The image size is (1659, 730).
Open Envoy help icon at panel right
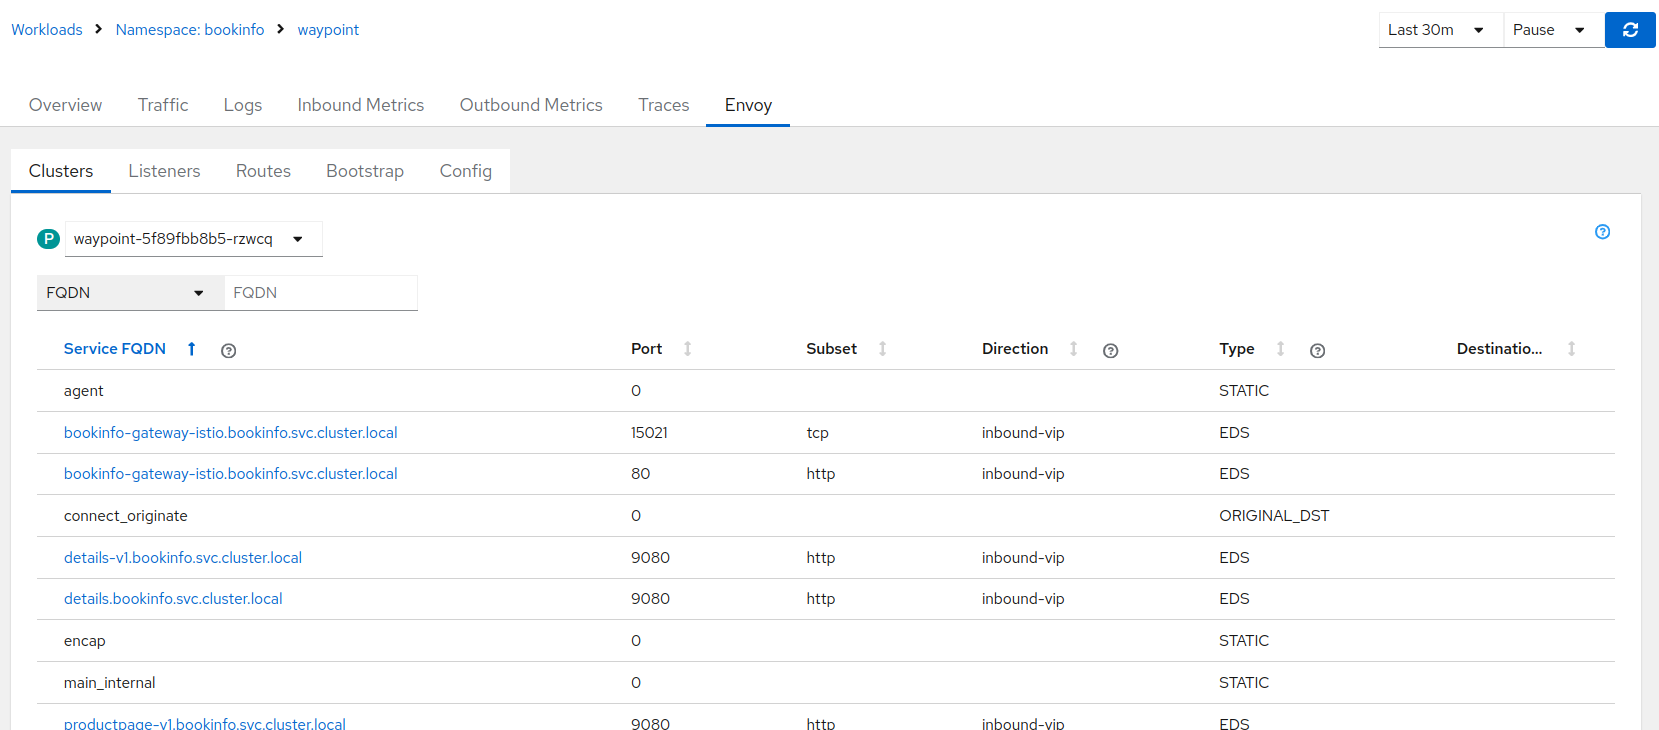(x=1602, y=232)
